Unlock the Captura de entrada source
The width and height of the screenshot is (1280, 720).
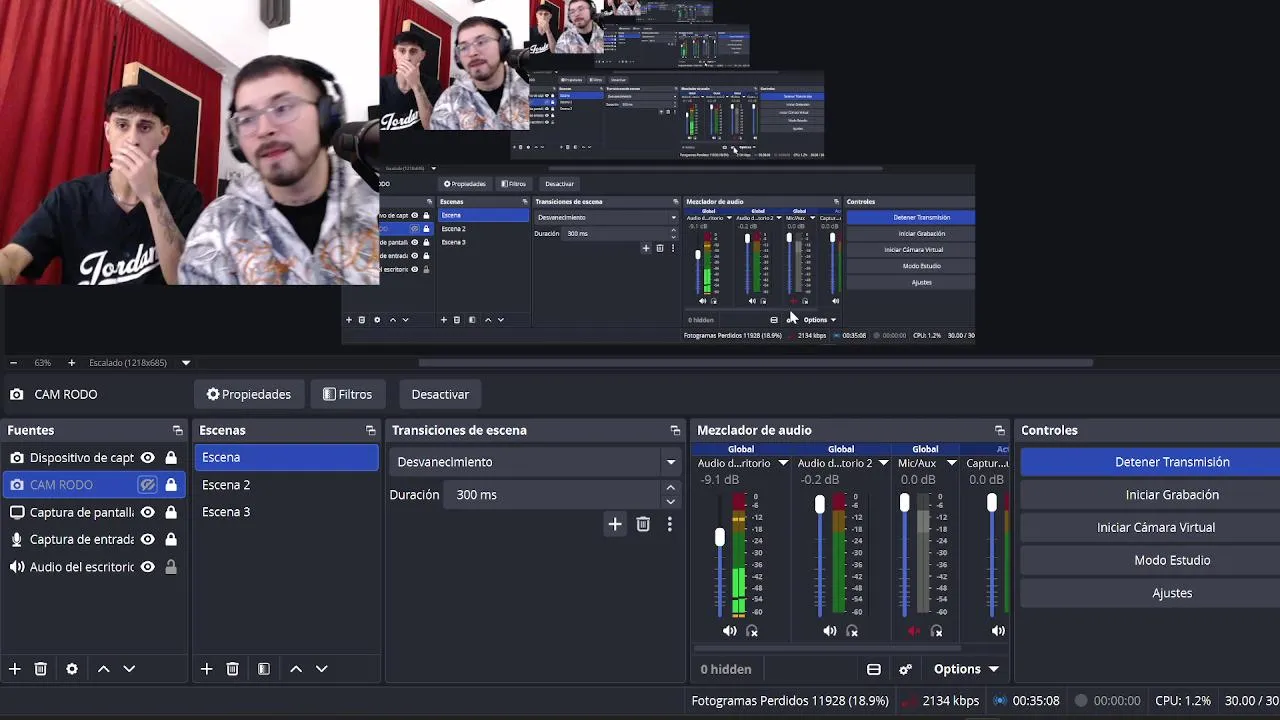point(171,539)
